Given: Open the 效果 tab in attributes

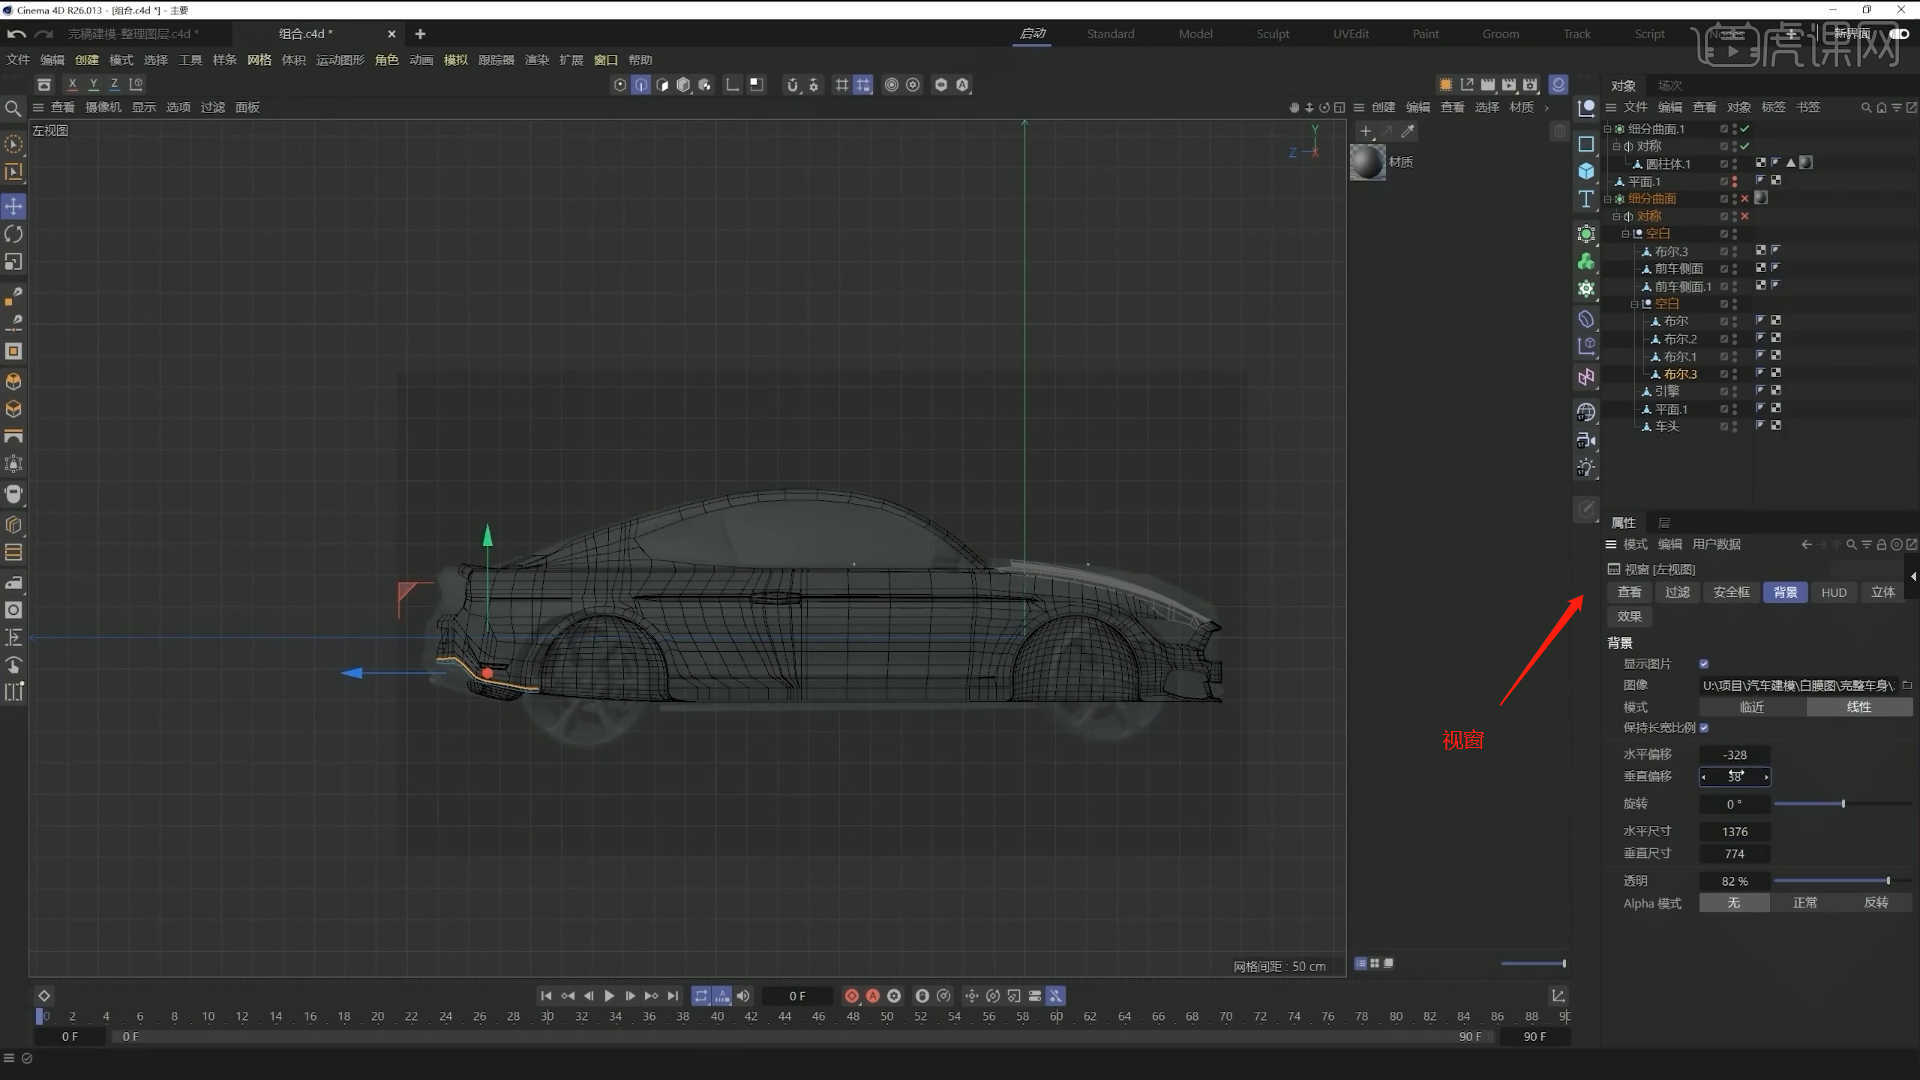Looking at the screenshot, I should pos(1630,617).
